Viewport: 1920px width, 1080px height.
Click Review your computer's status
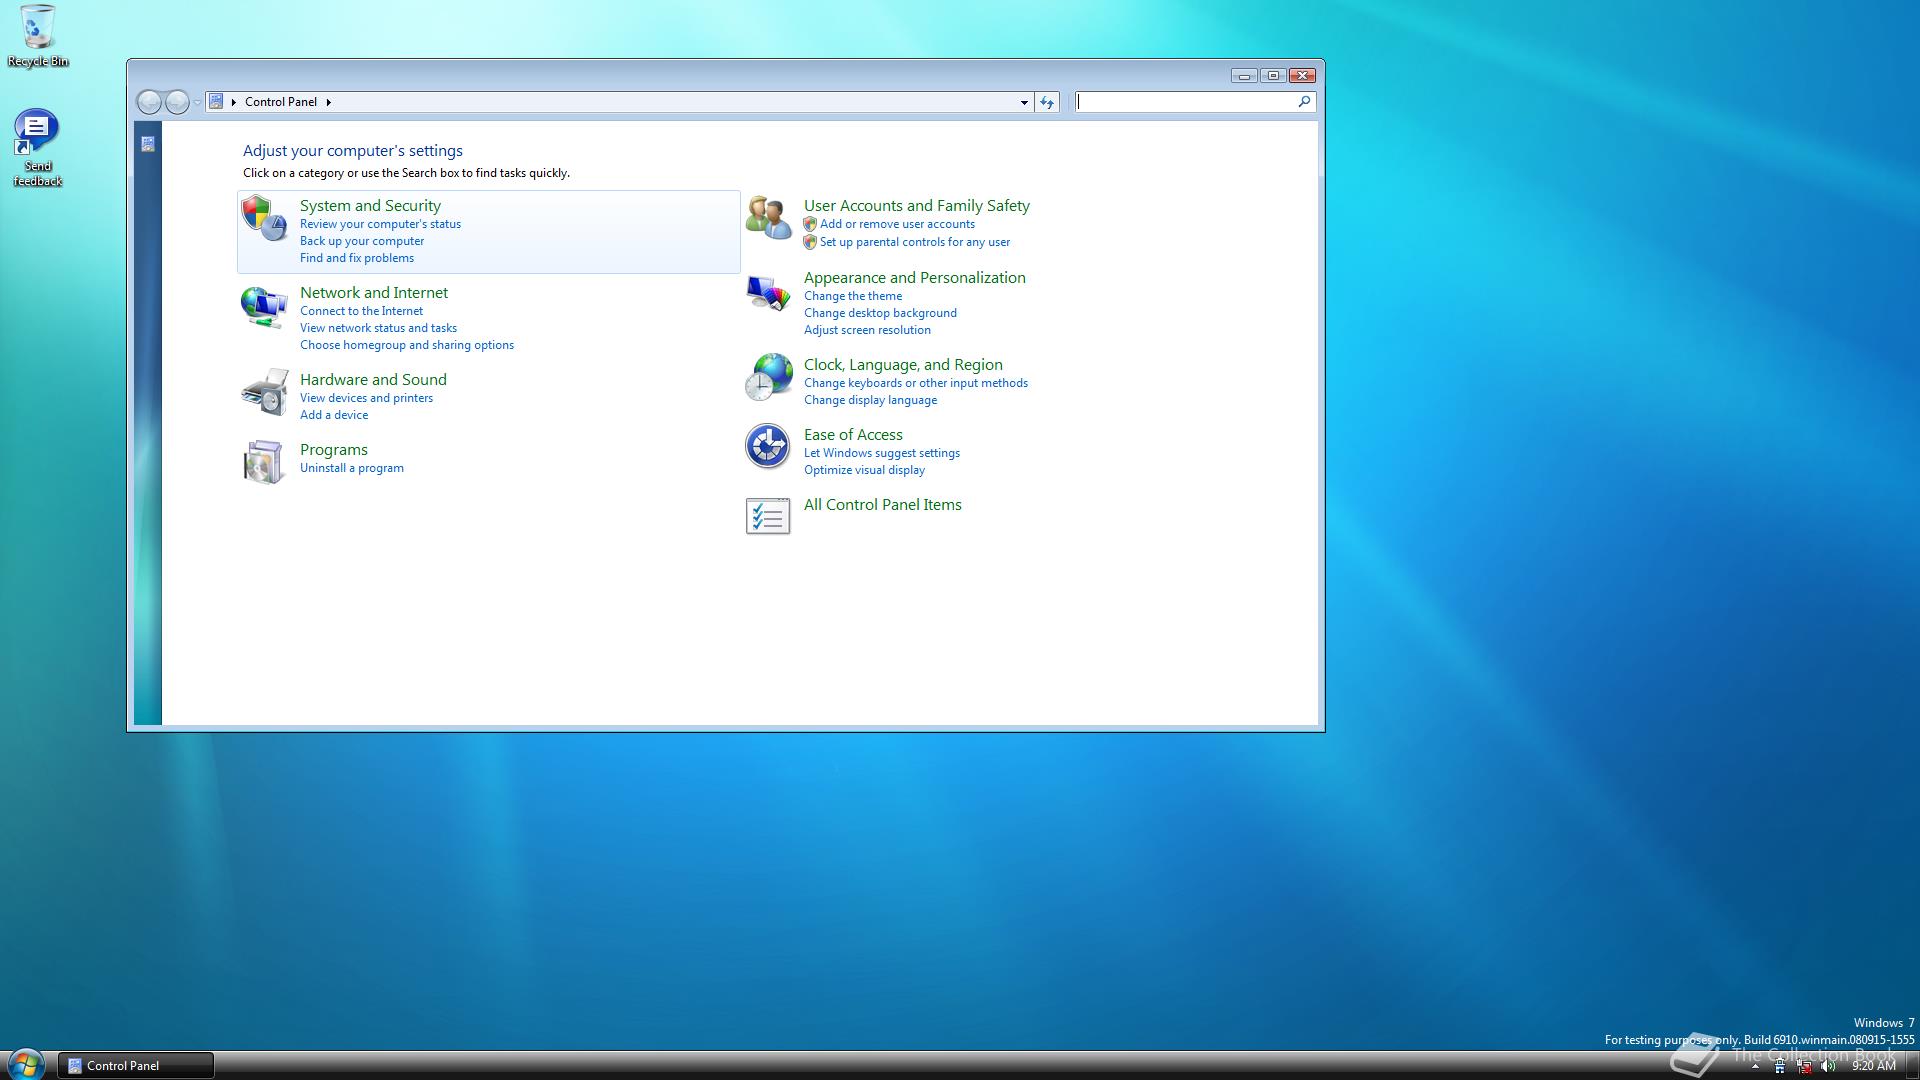tap(380, 224)
